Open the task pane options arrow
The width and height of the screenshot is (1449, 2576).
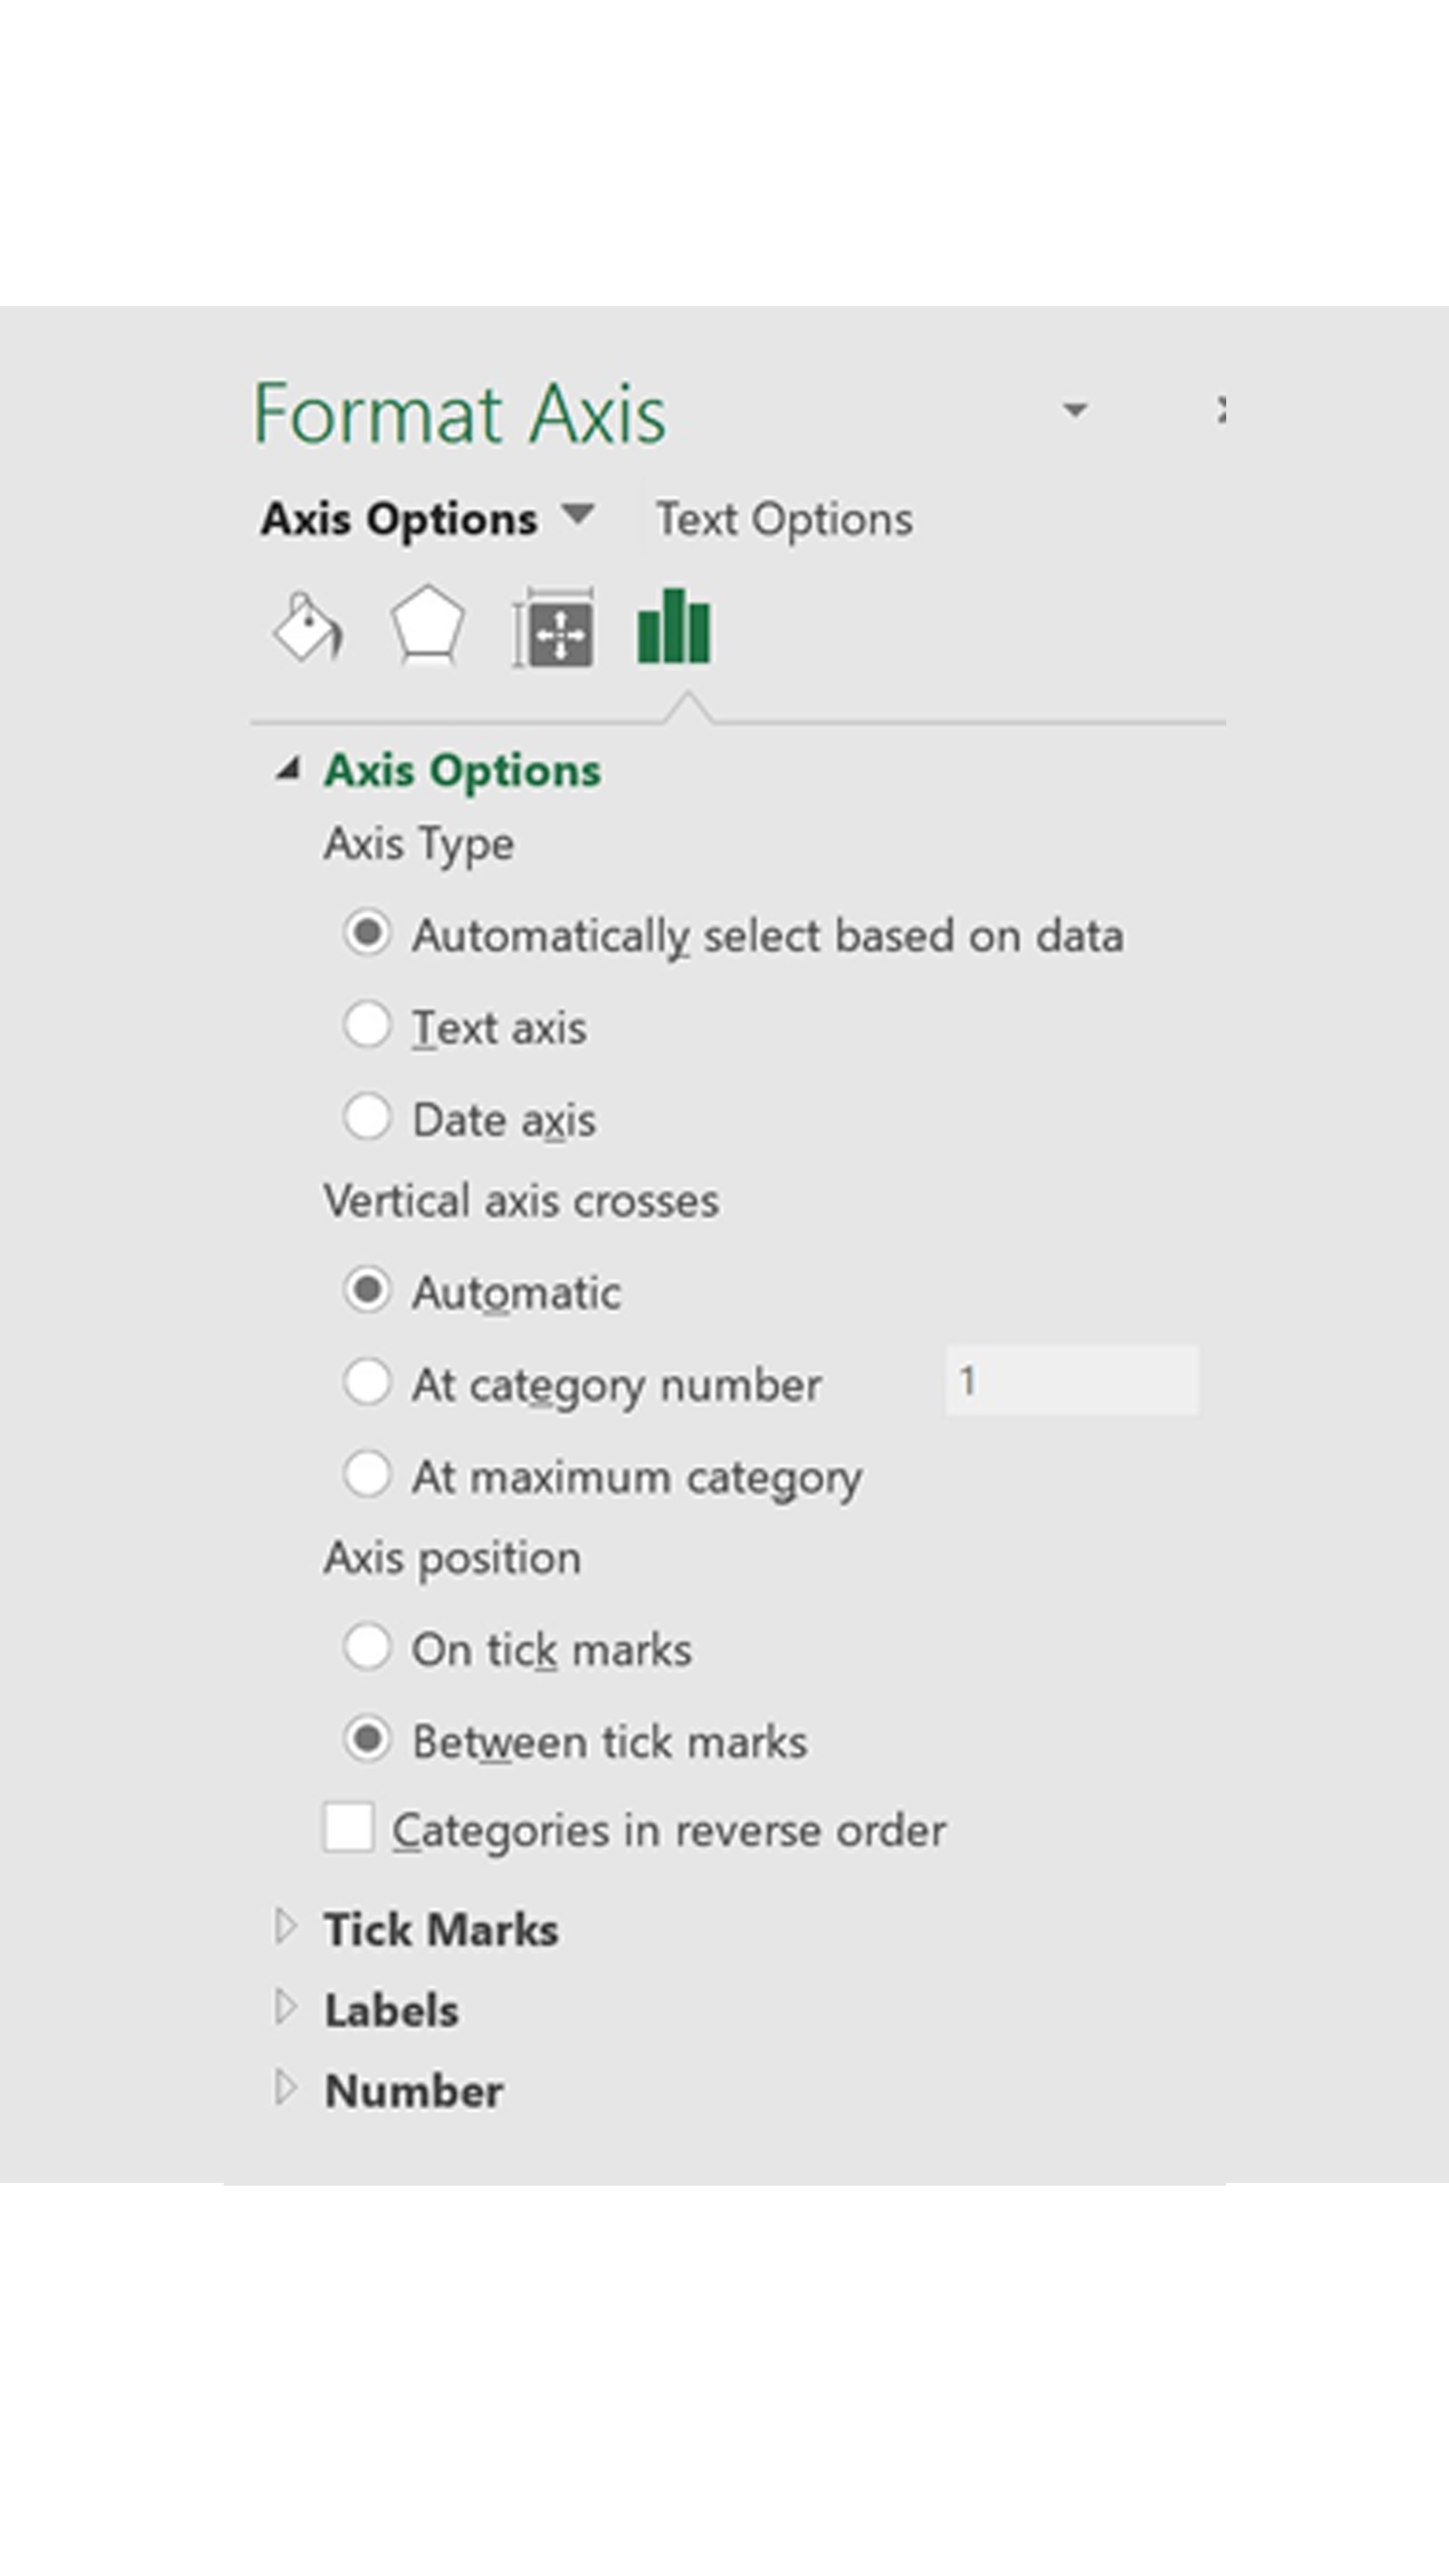1075,410
